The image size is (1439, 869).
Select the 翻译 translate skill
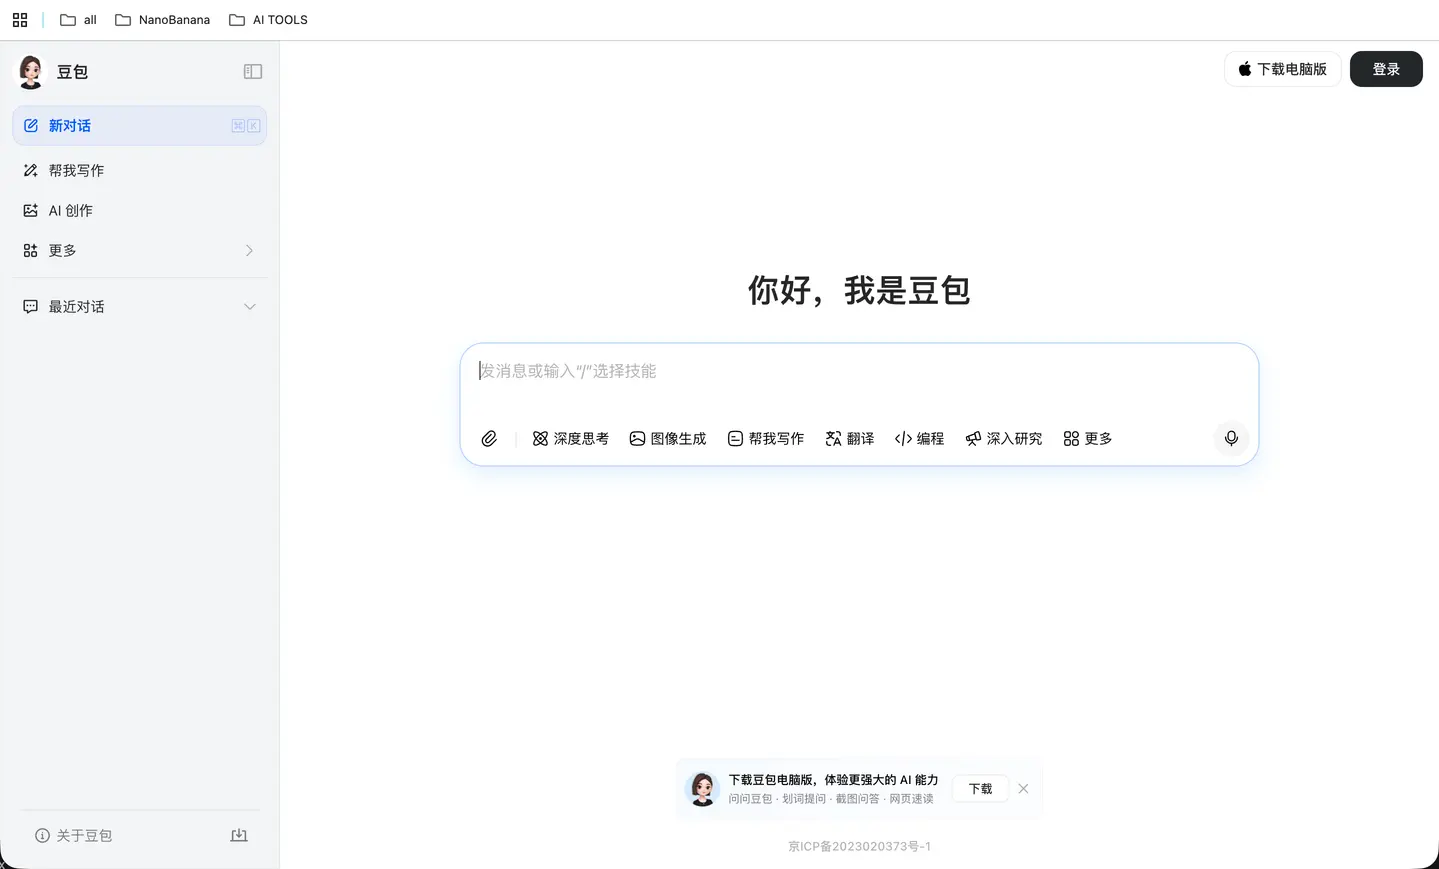pyautogui.click(x=849, y=439)
